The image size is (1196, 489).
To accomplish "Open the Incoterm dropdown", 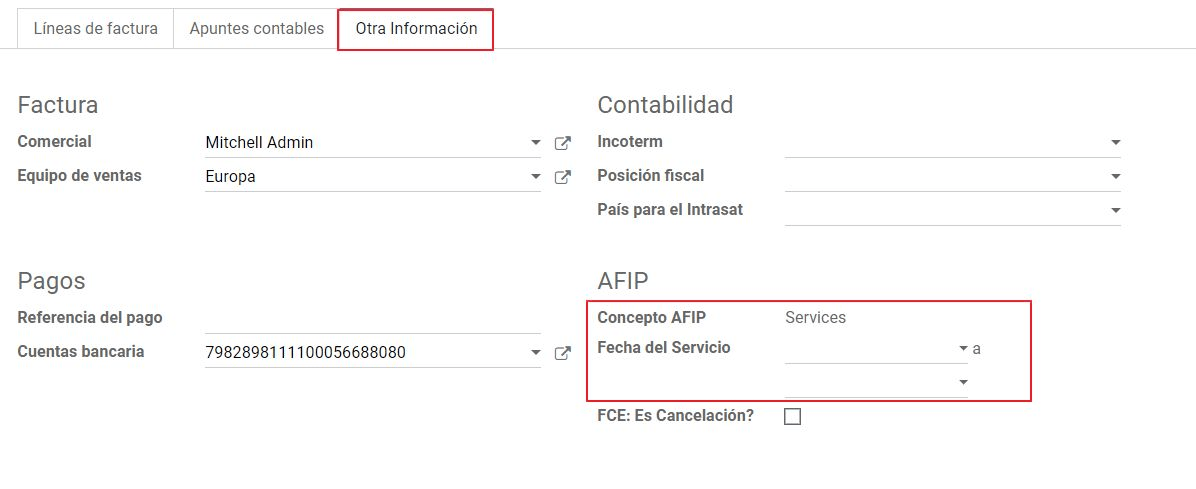I will coord(1116,143).
